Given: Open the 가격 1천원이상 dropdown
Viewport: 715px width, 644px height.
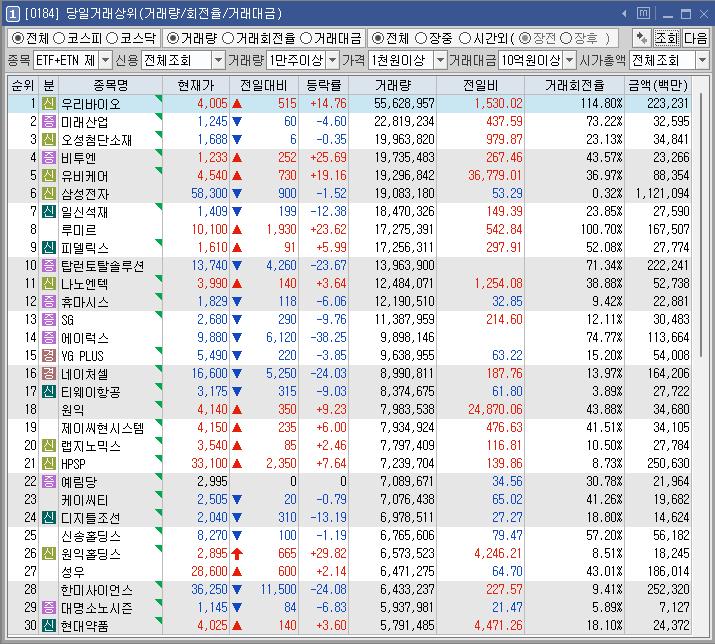Looking at the screenshot, I should click(440, 60).
